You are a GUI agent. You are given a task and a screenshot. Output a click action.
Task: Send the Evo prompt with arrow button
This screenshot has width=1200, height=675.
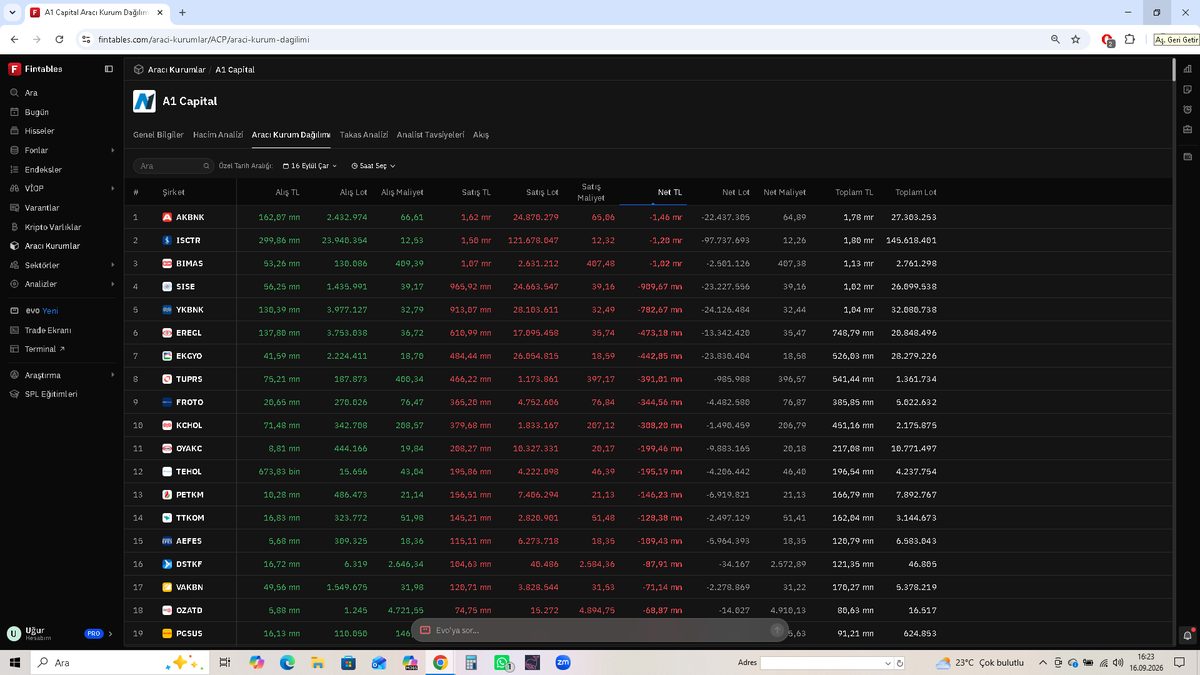coord(777,630)
